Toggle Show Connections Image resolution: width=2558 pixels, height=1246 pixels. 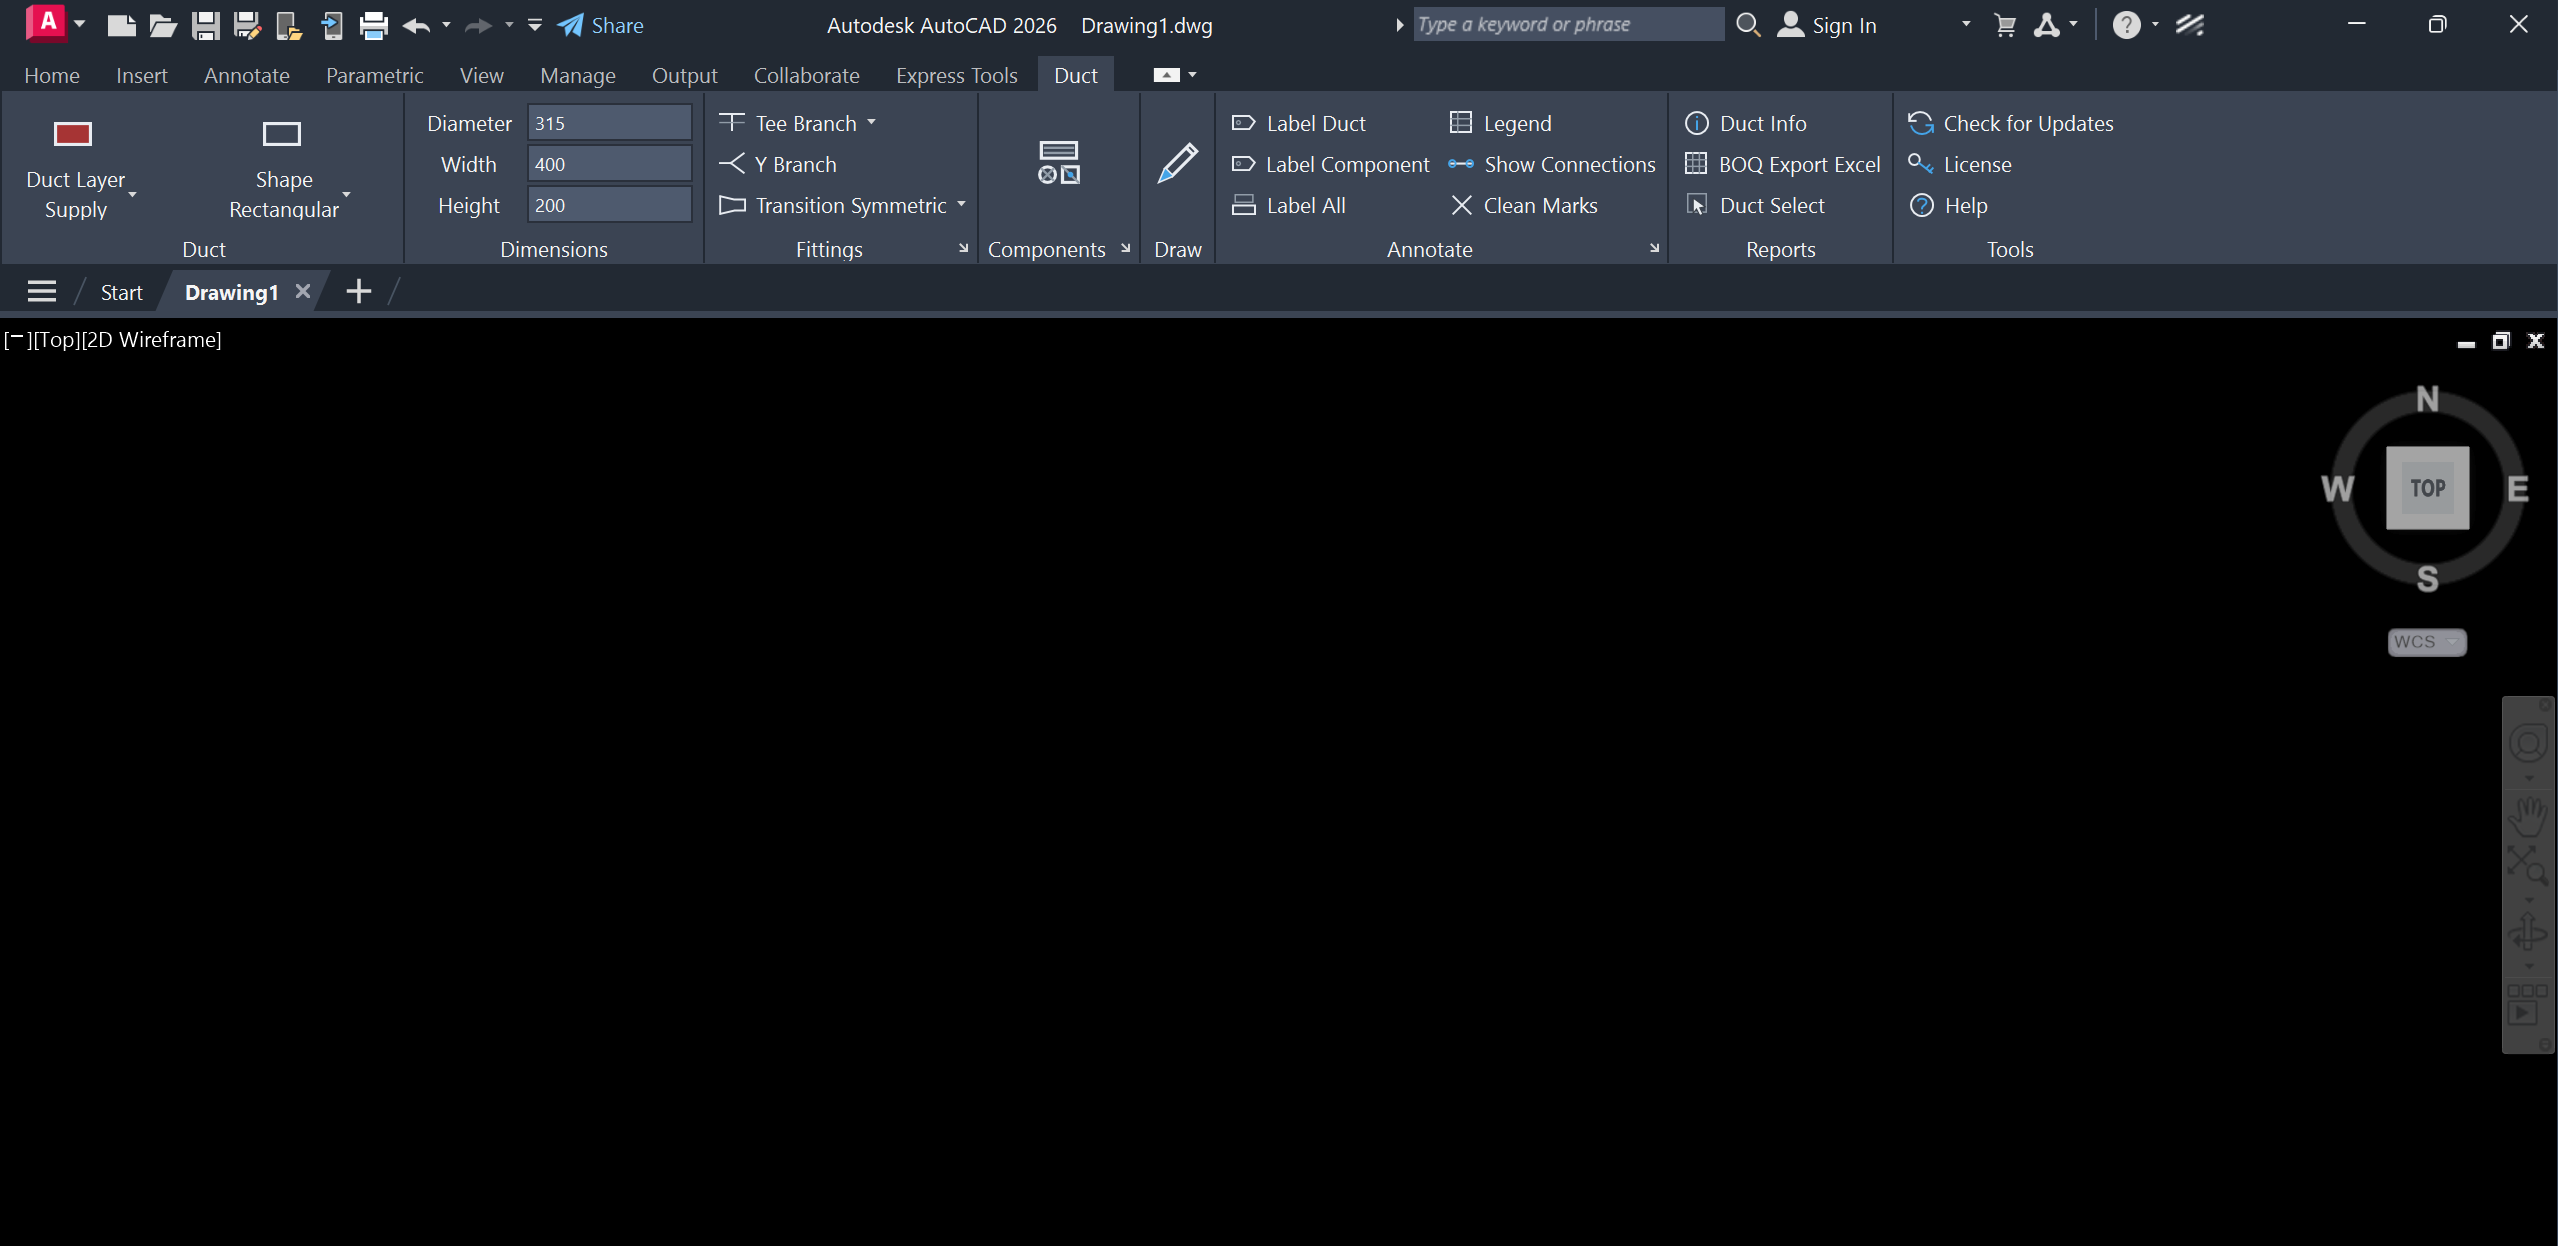tap(1552, 164)
